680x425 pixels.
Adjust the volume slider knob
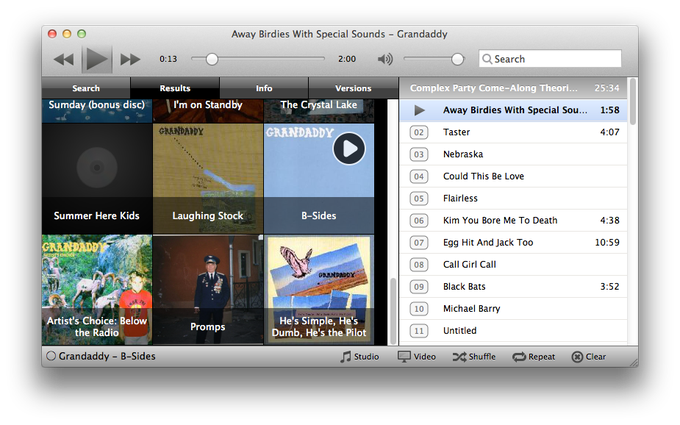(x=457, y=59)
